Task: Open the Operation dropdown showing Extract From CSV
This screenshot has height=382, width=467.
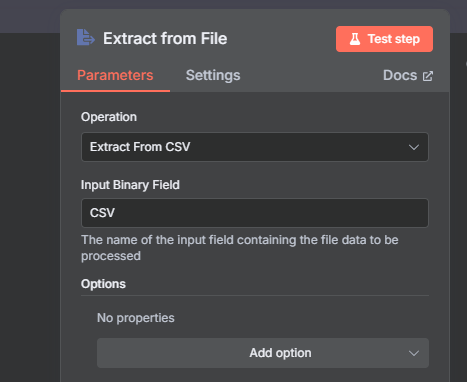Action: point(255,147)
